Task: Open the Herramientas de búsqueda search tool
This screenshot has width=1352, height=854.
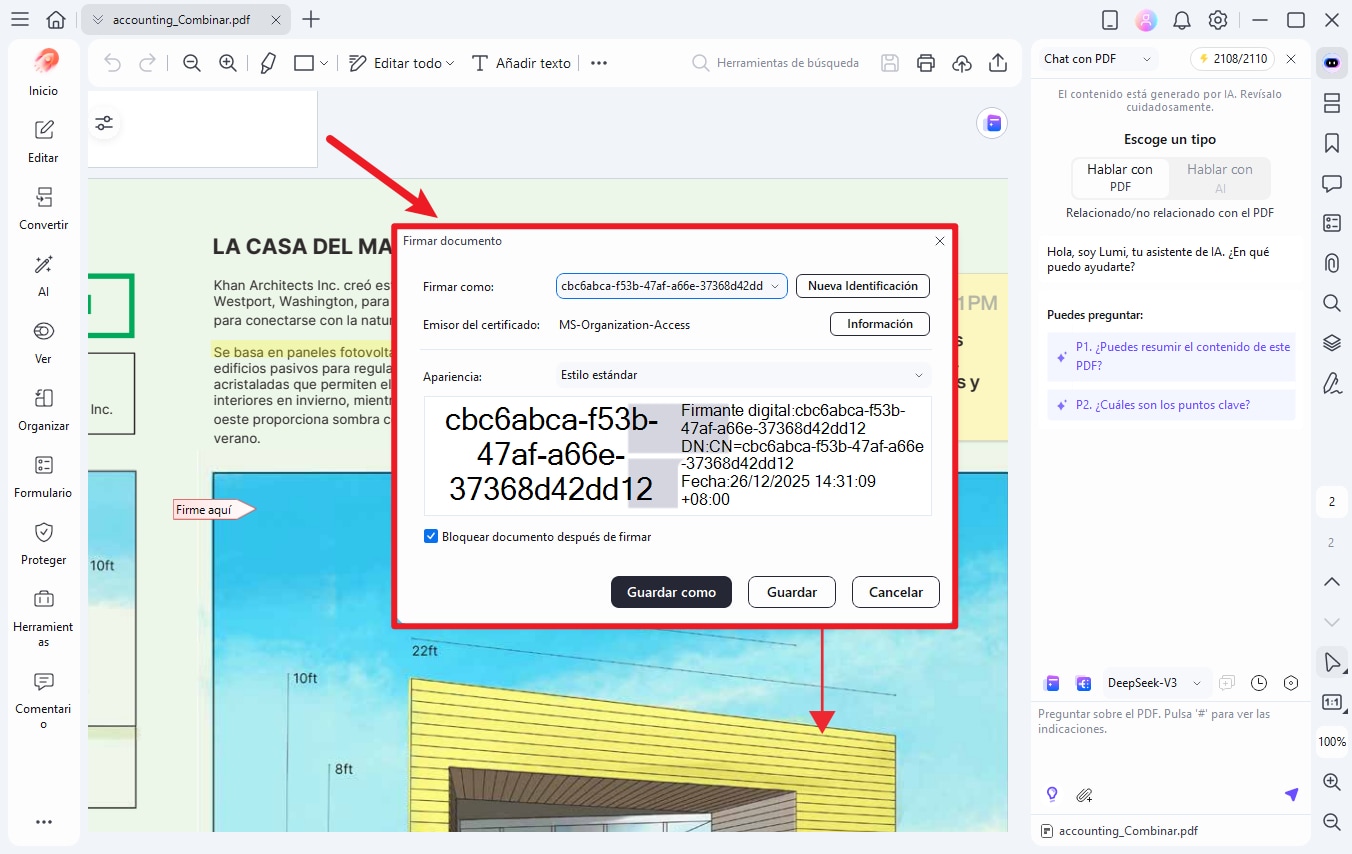Action: pyautogui.click(x=775, y=62)
